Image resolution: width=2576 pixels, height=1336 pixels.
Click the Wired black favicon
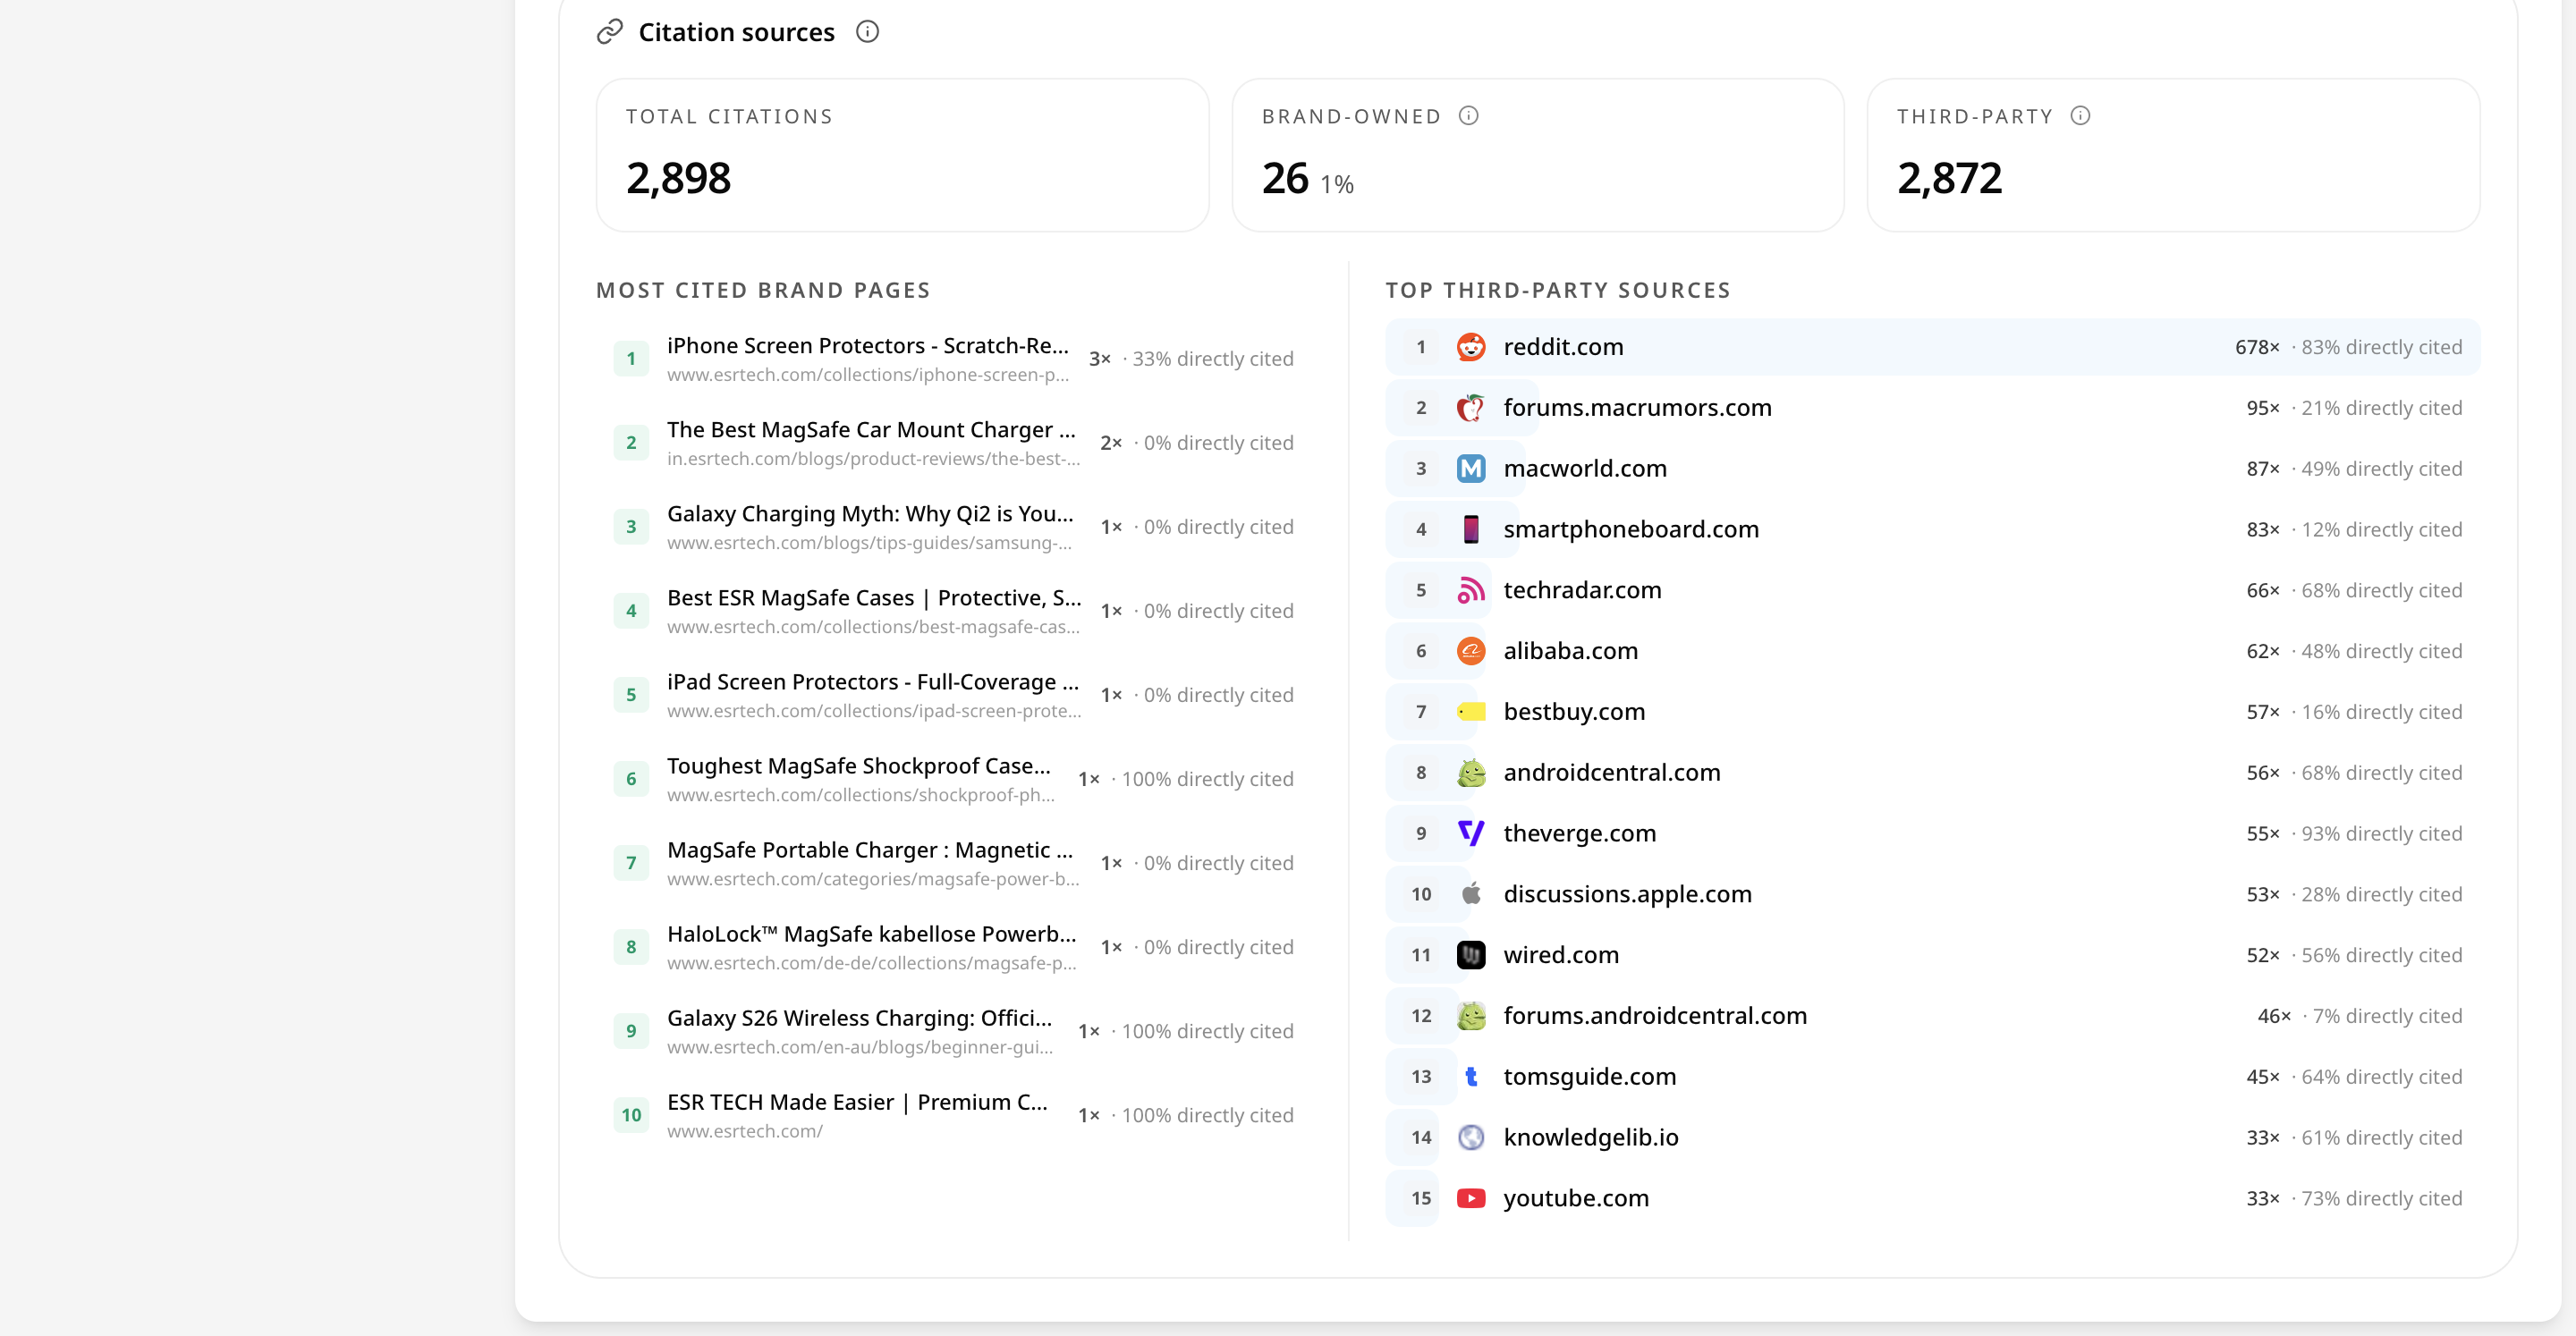1471,955
